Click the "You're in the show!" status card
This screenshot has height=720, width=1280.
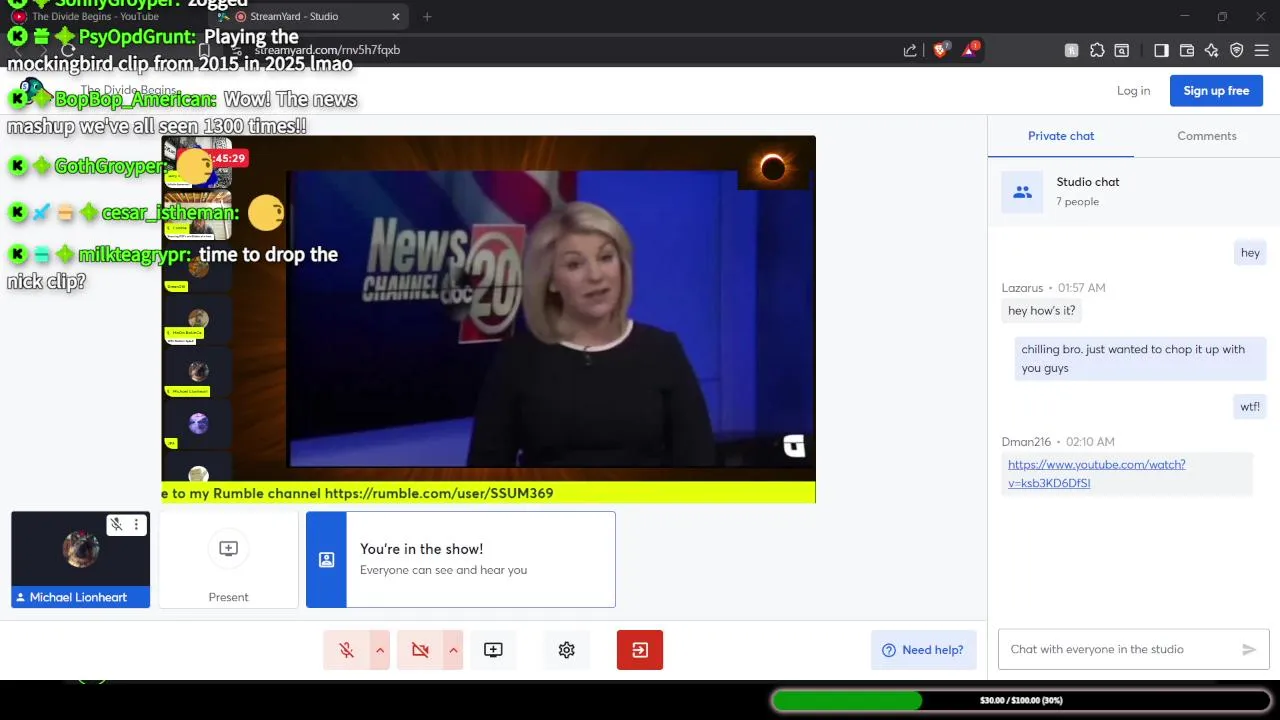(461, 560)
